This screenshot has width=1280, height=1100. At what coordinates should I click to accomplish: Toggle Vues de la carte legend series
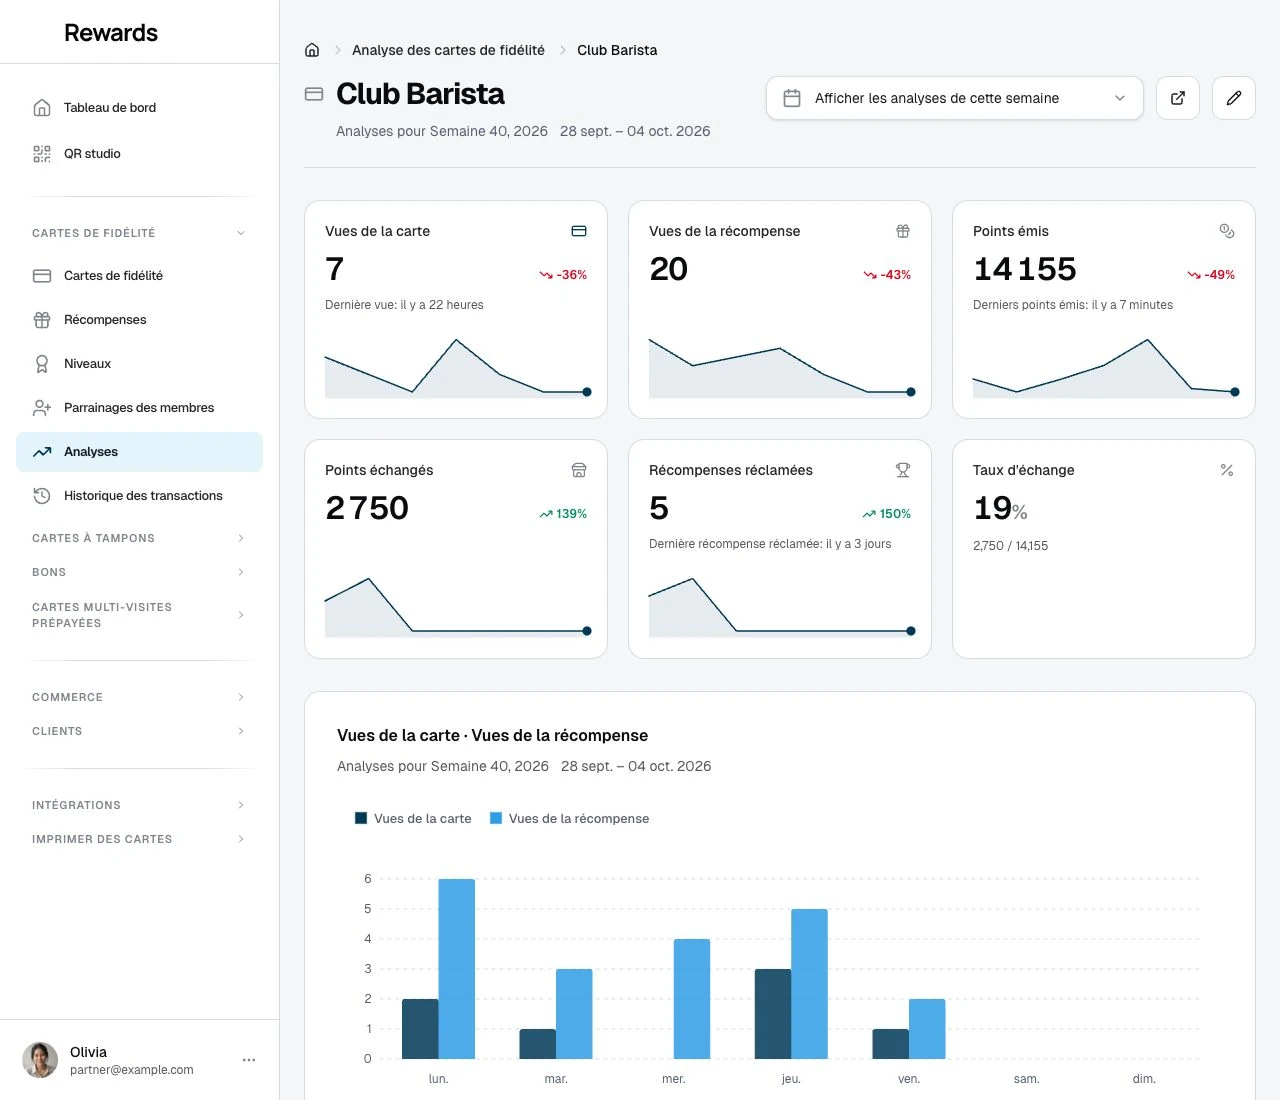[x=413, y=818]
